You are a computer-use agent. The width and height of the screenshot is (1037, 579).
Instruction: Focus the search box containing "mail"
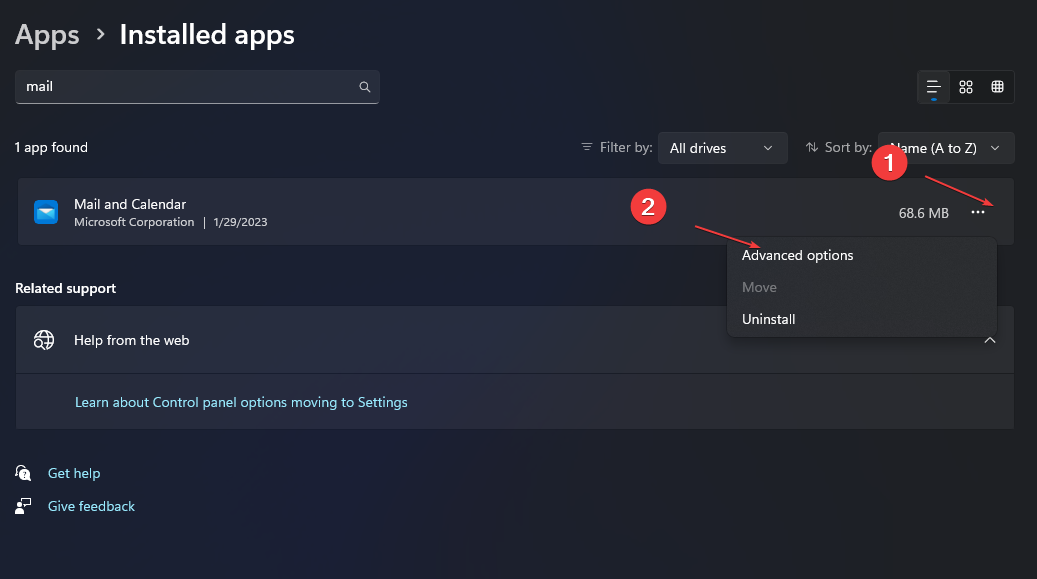pyautogui.click(x=190, y=87)
